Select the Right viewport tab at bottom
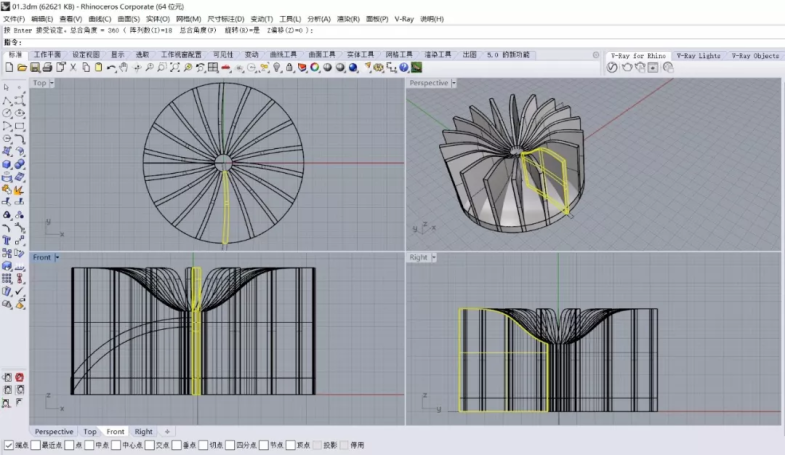785x455 pixels. (x=144, y=432)
